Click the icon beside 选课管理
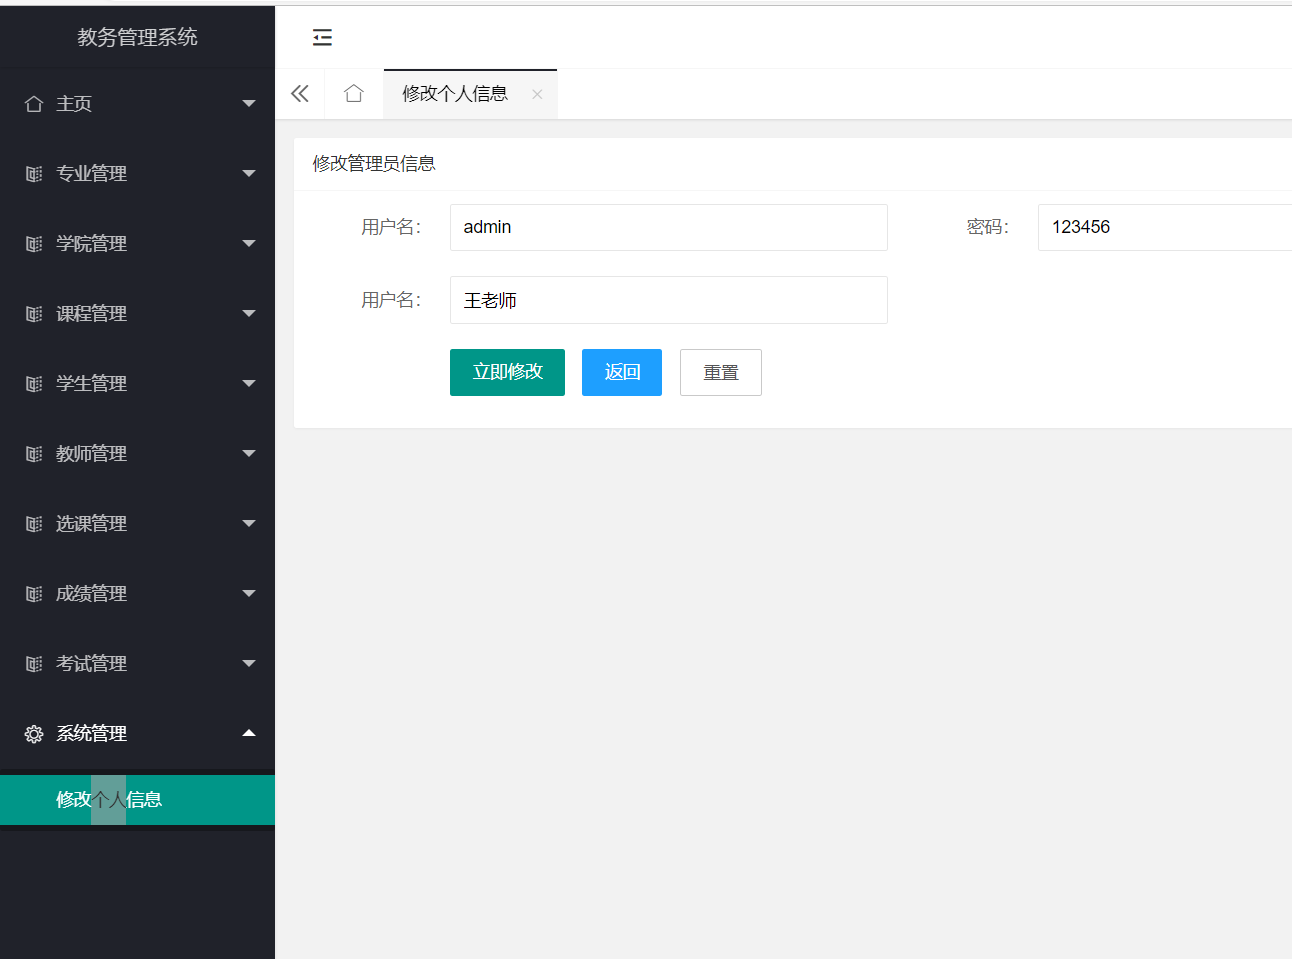The width and height of the screenshot is (1292, 959). [34, 524]
